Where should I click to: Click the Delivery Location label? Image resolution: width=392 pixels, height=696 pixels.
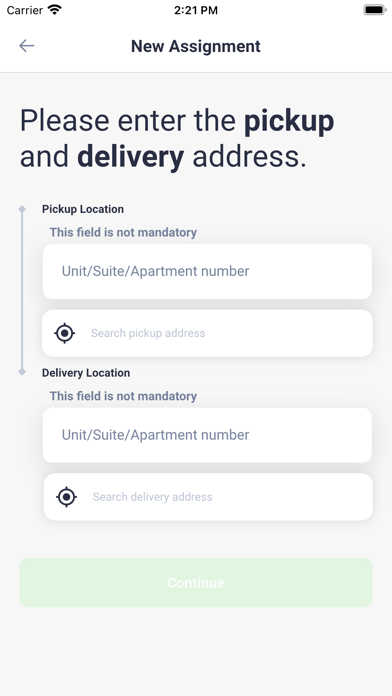click(x=86, y=373)
